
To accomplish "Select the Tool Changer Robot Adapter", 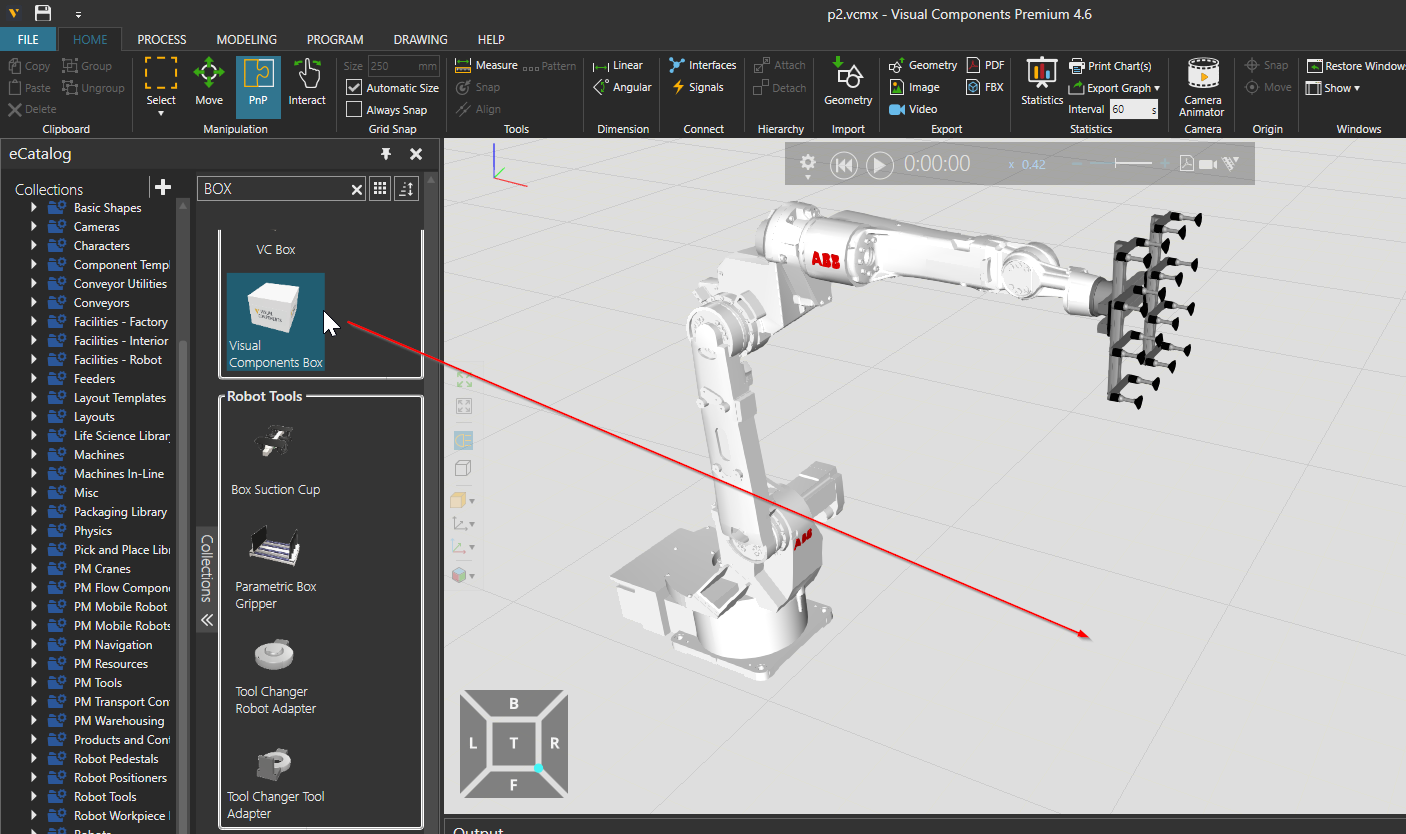I will click(x=276, y=678).
